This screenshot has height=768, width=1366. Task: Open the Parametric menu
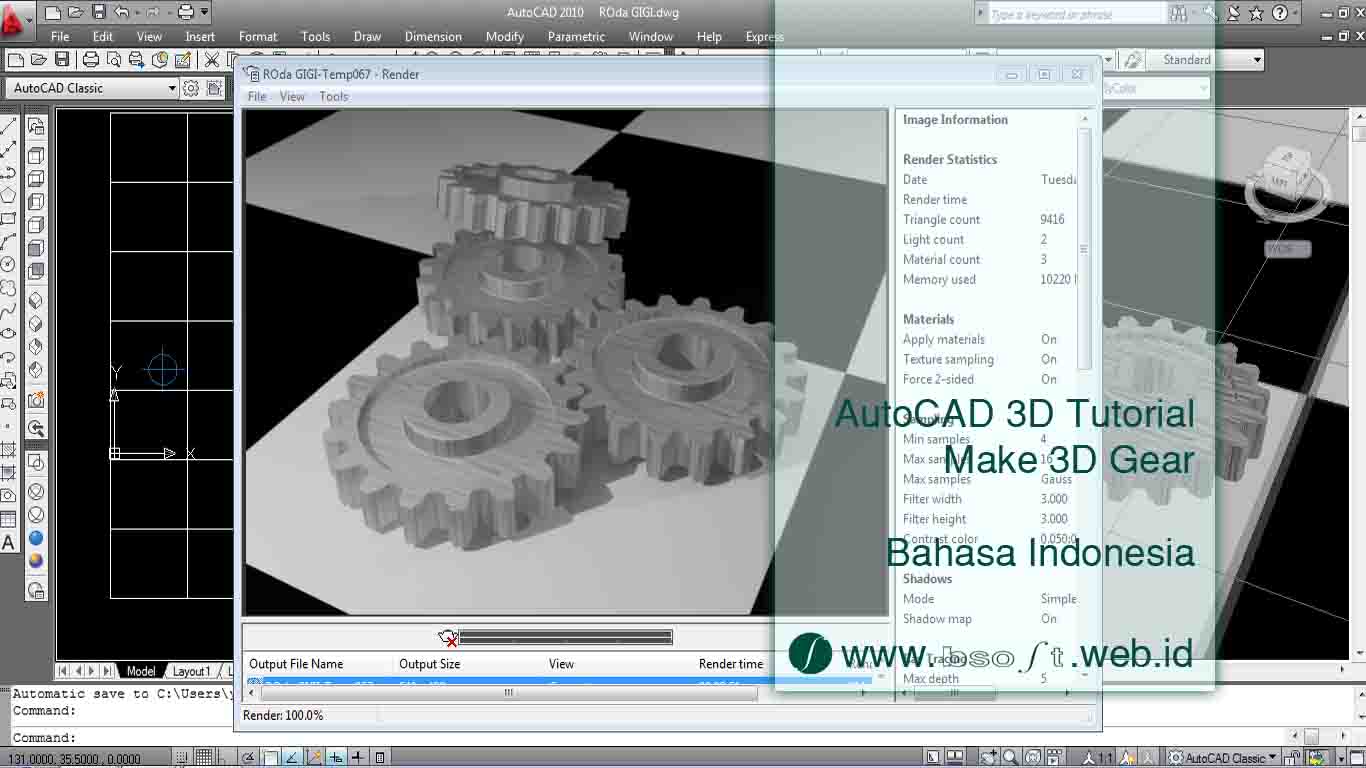click(x=576, y=36)
